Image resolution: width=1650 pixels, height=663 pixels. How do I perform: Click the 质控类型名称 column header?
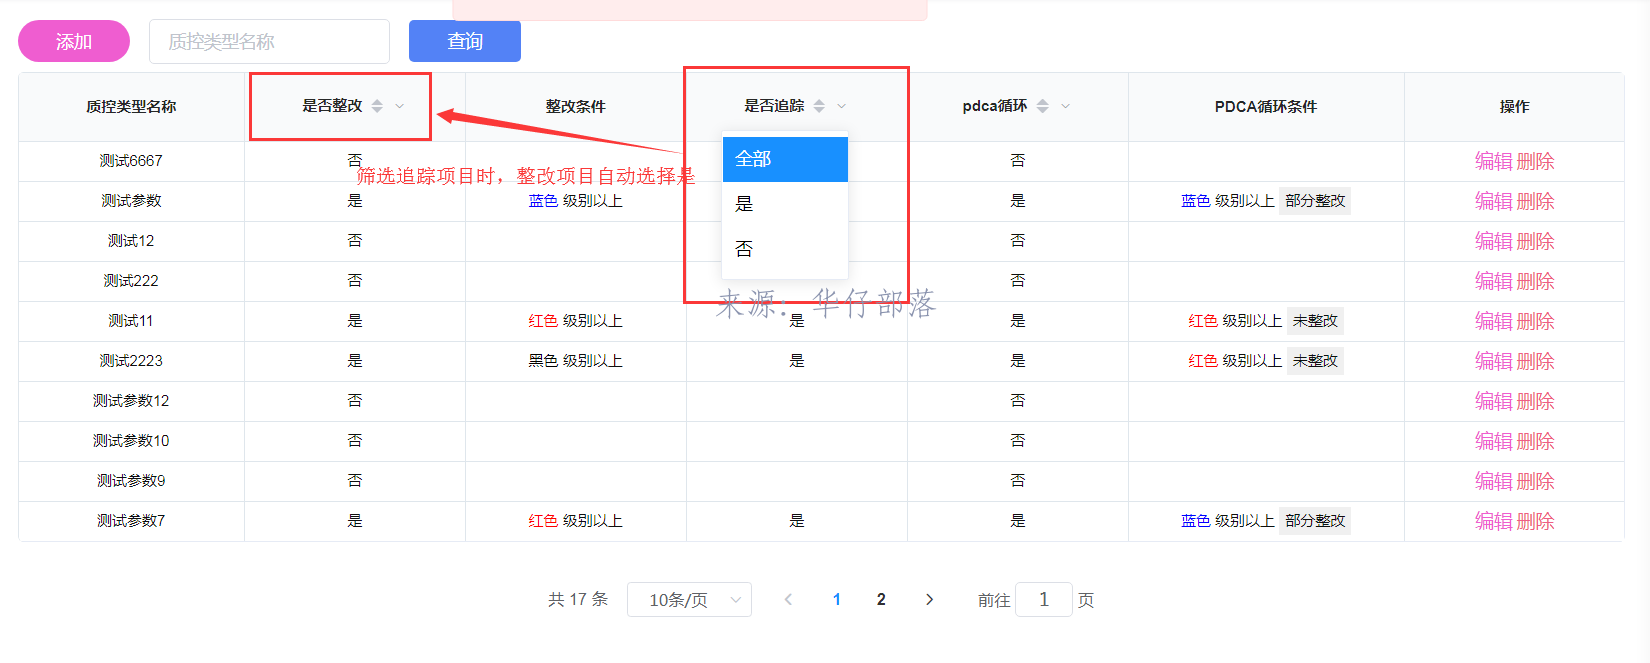tap(131, 106)
